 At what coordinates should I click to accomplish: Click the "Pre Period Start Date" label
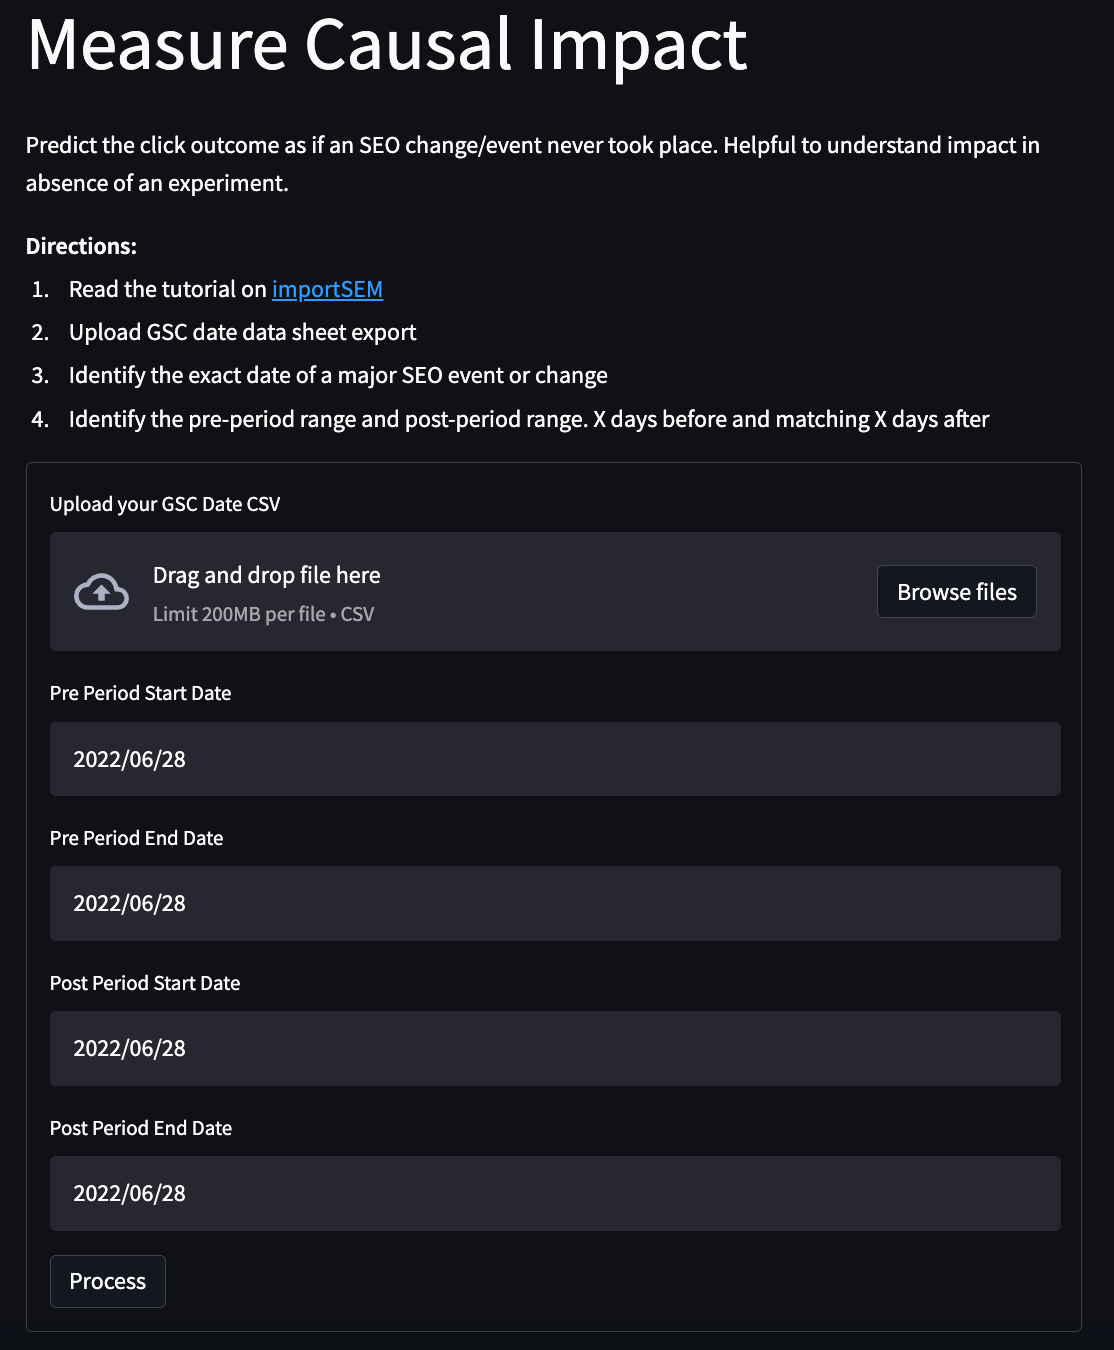tap(140, 693)
